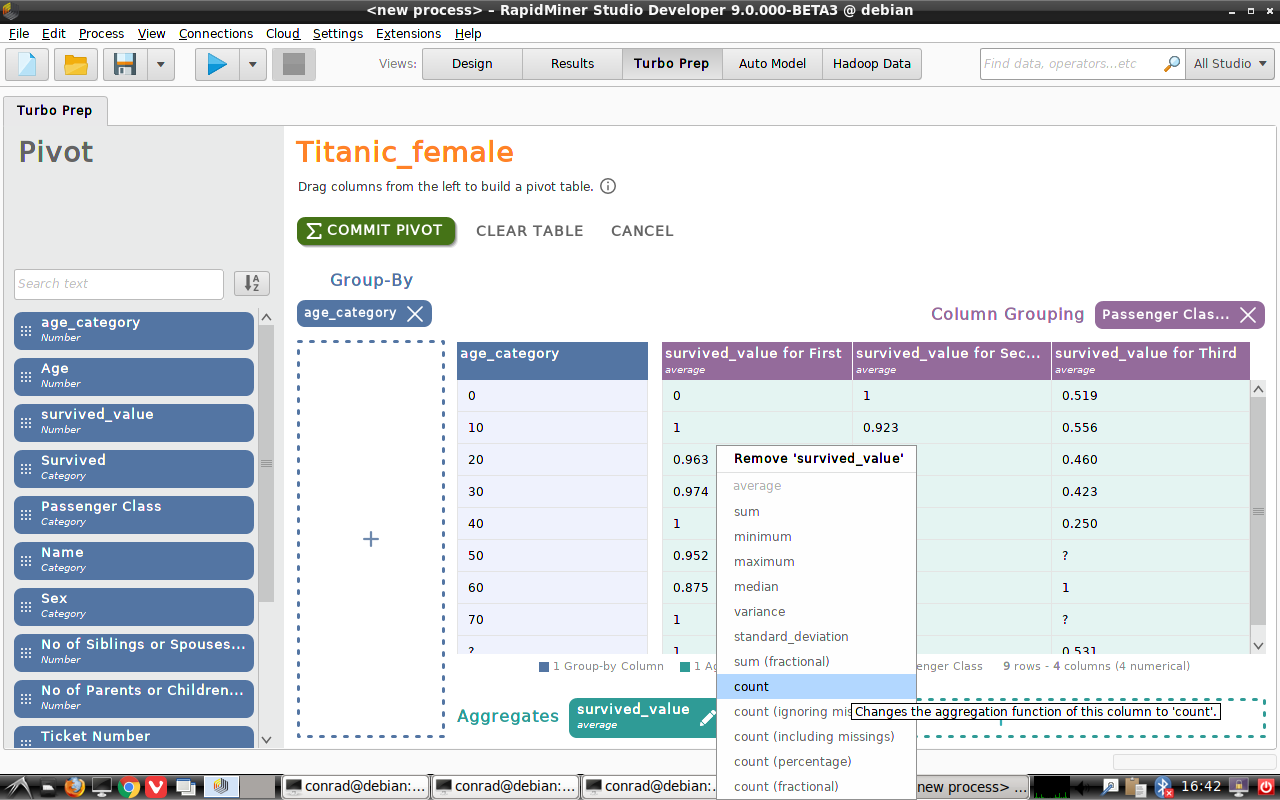The width and height of the screenshot is (1280, 800).
Task: Sort the column list using the sort icon
Action: tap(251, 284)
